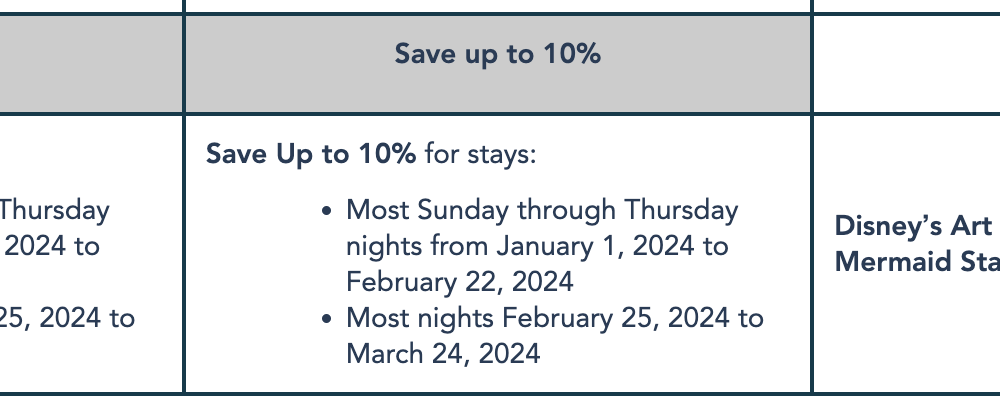
Task: Click the gray "Save up to 10%" header
Action: (x=497, y=64)
